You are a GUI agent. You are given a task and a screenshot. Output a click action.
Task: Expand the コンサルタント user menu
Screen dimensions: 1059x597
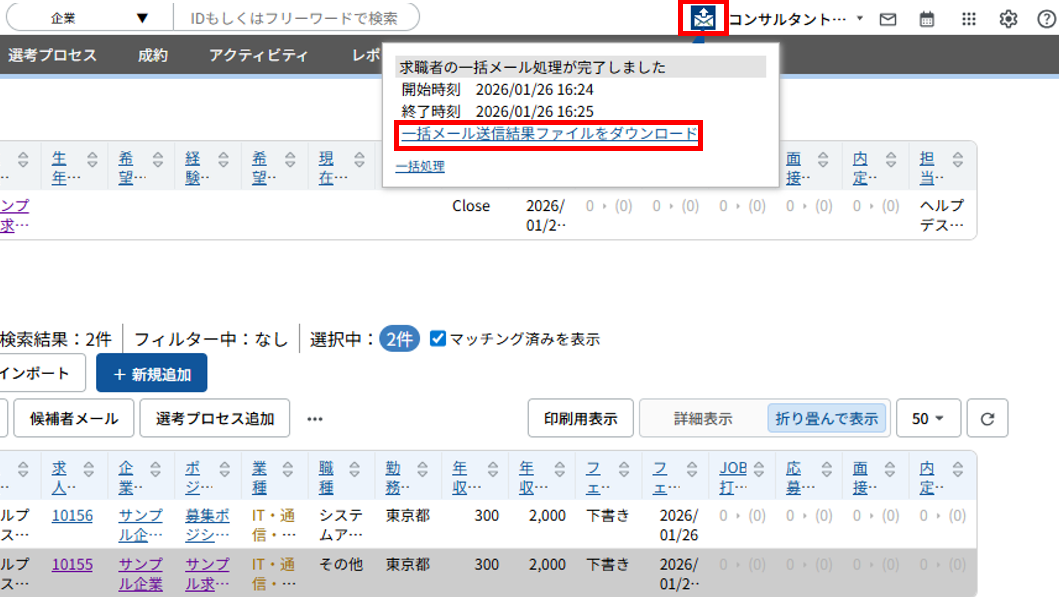pos(795,19)
